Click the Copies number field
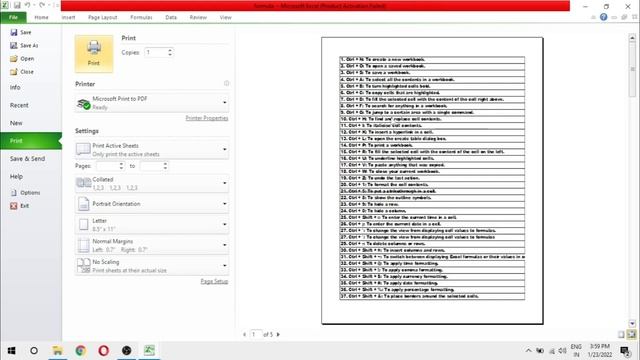640x360 pixels. [x=156, y=52]
